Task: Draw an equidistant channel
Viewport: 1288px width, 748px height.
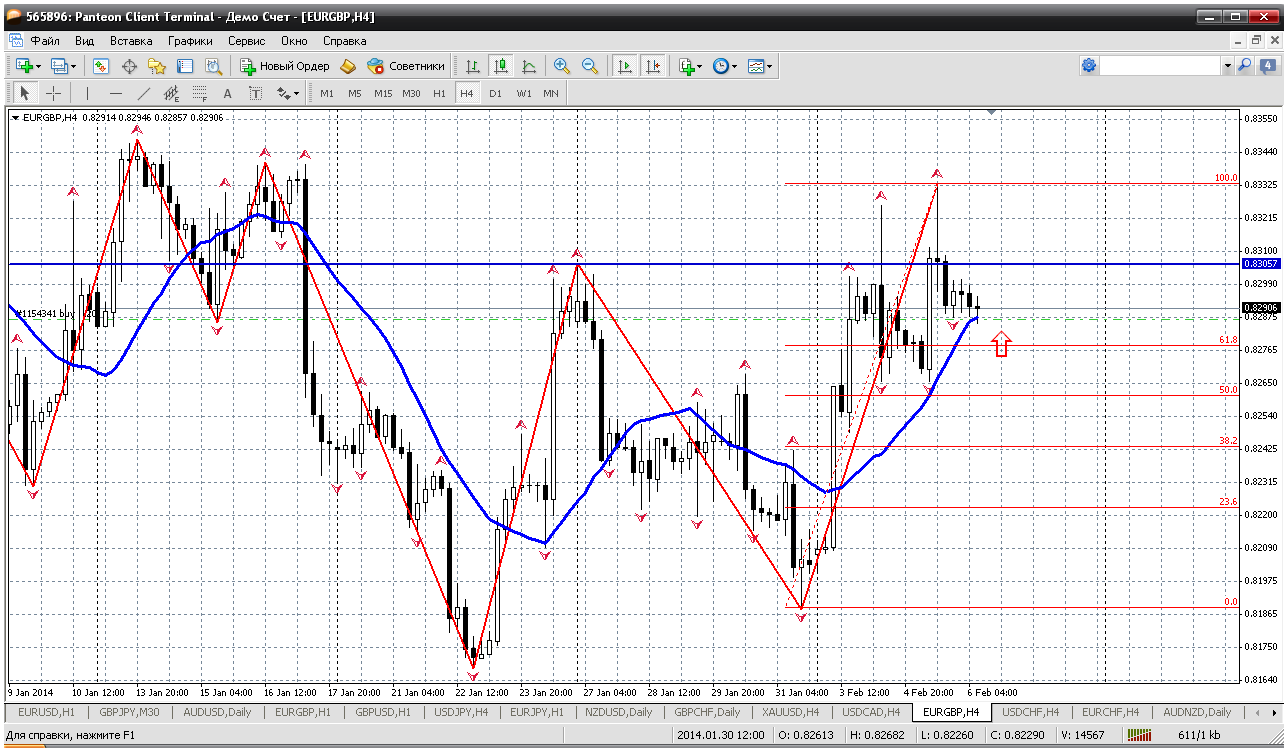Action: tap(172, 93)
